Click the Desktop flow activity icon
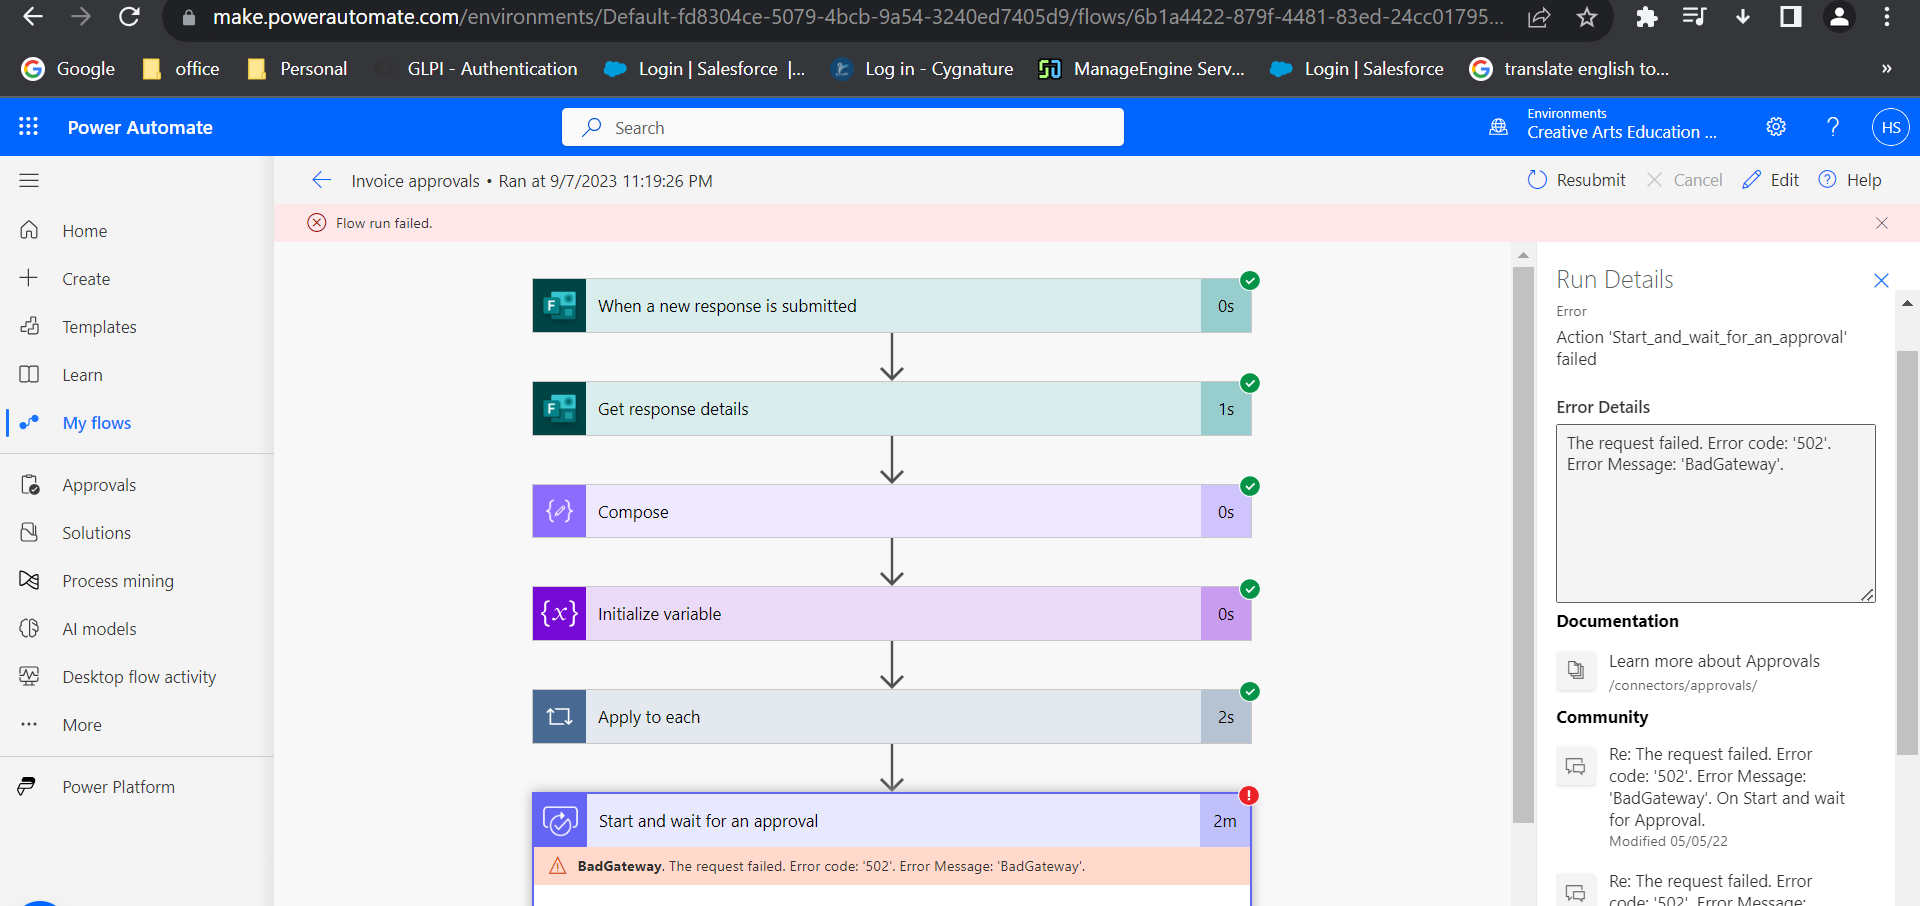Viewport: 1920px width, 906px height. (x=29, y=676)
